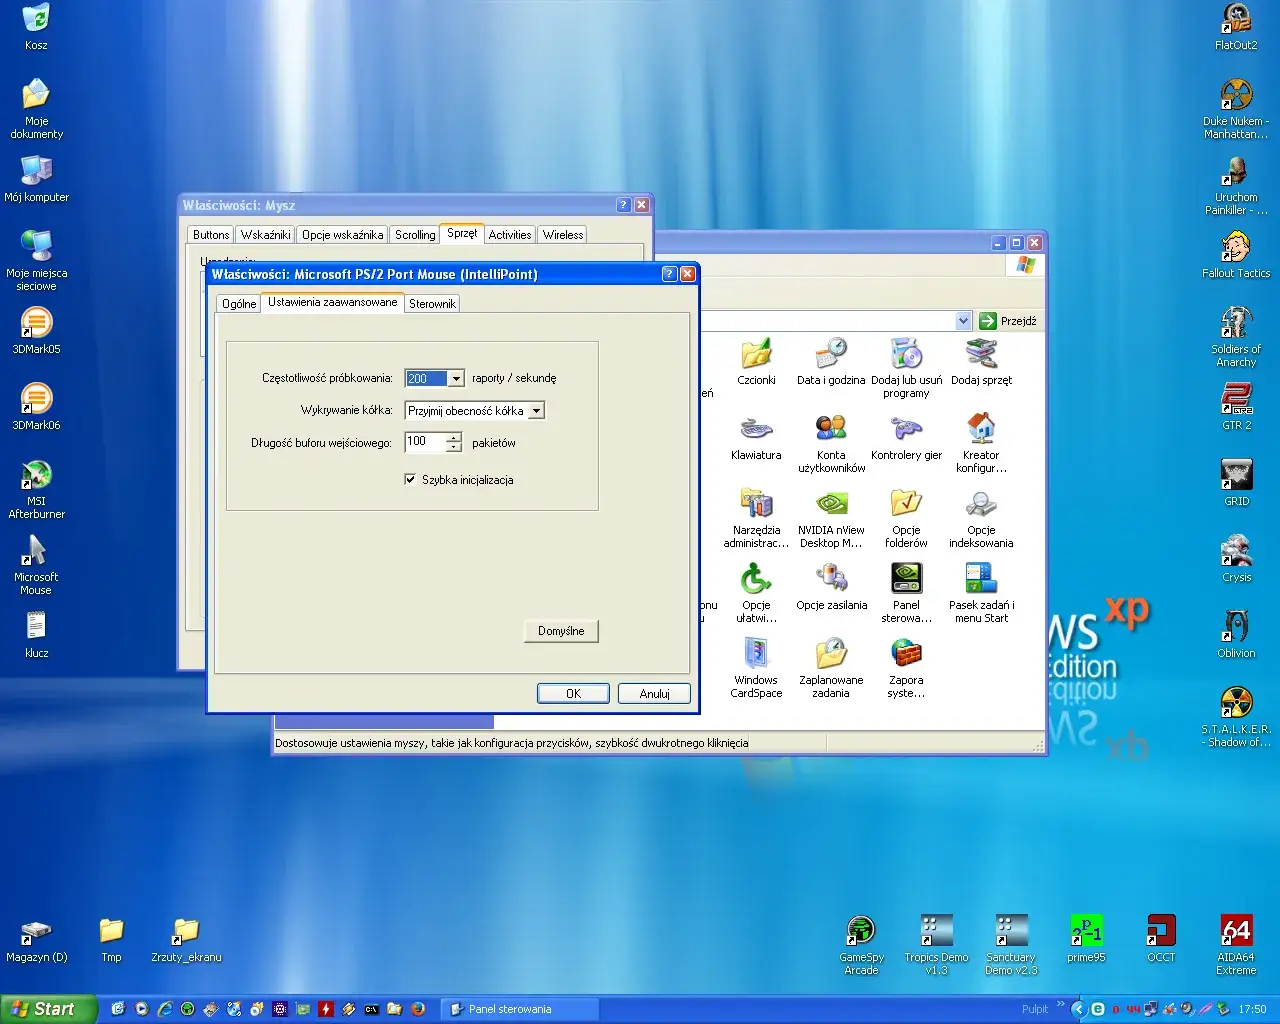The height and width of the screenshot is (1024, 1280).
Task: Click the Domyślne button
Action: click(561, 631)
